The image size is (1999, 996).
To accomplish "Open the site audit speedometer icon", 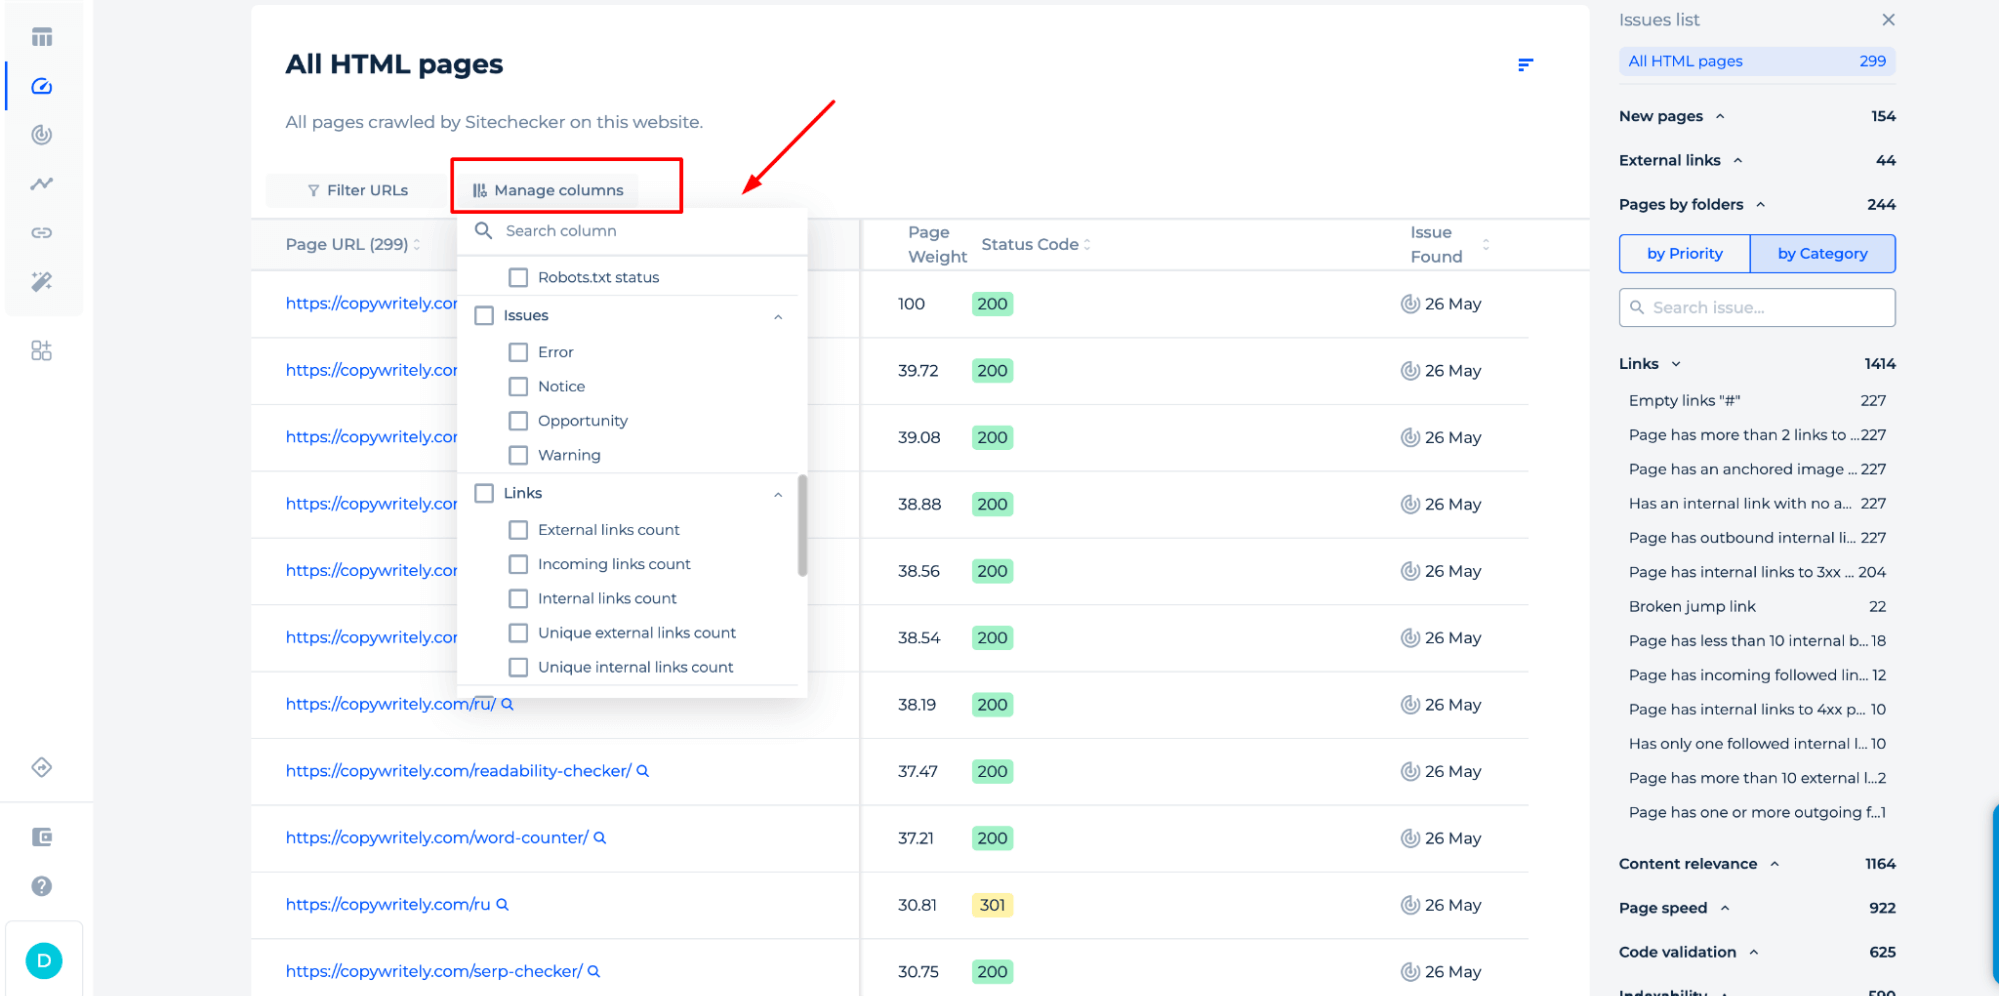I will pyautogui.click(x=41, y=86).
